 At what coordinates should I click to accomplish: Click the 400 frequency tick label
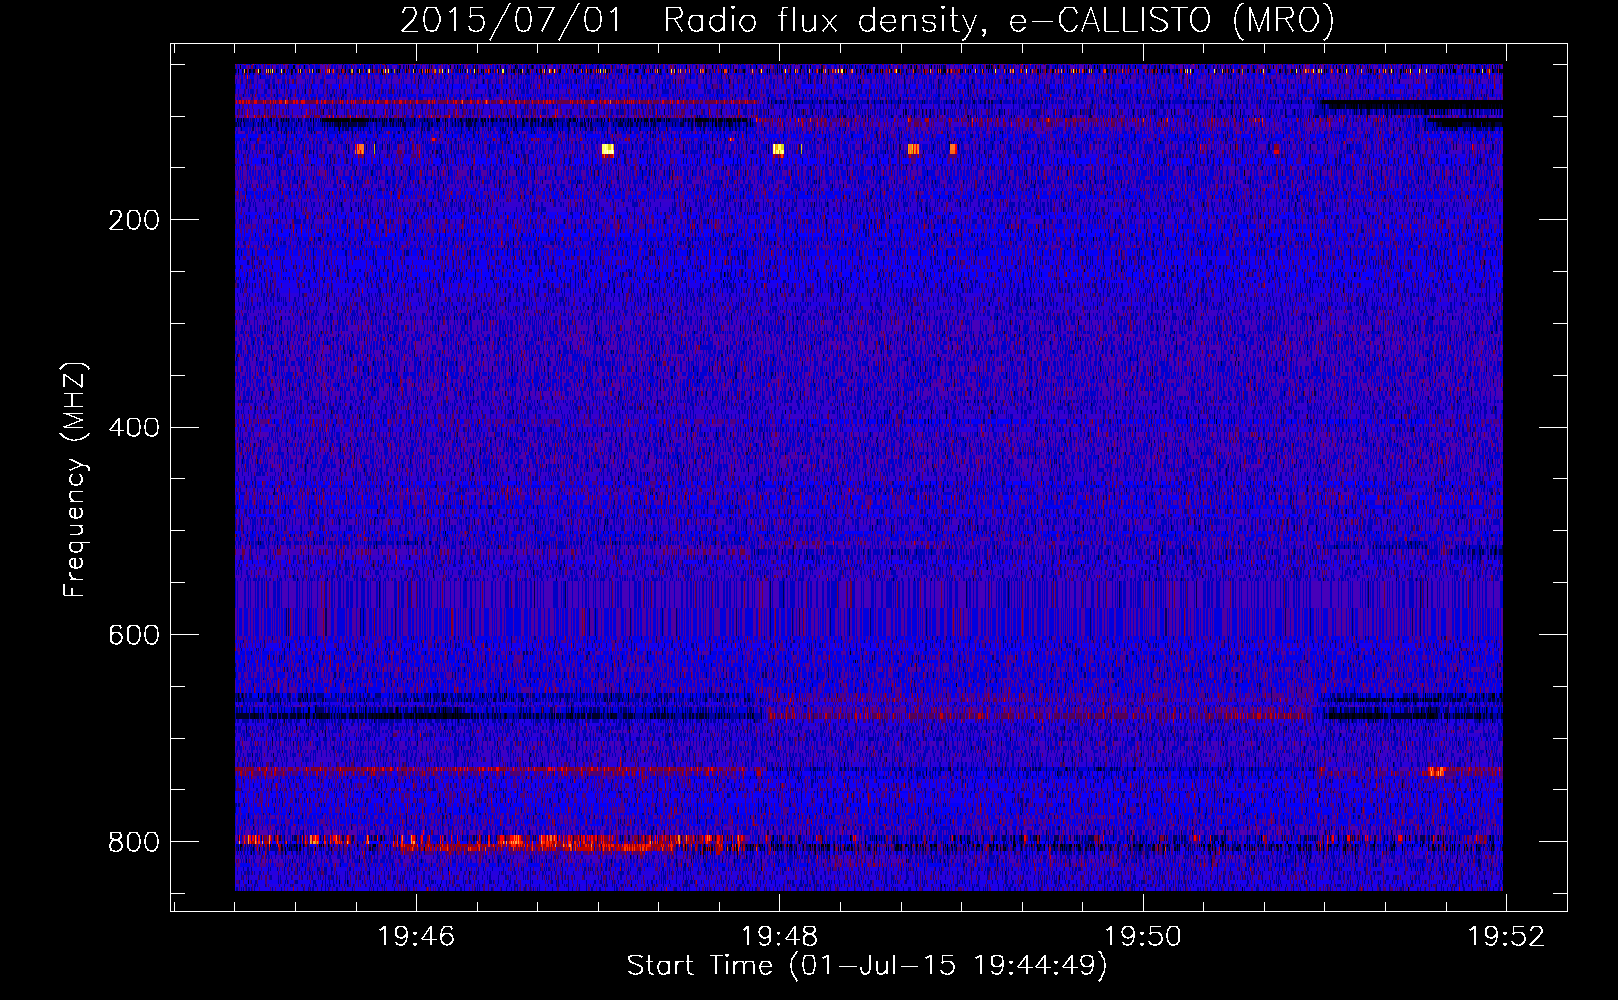coord(133,427)
